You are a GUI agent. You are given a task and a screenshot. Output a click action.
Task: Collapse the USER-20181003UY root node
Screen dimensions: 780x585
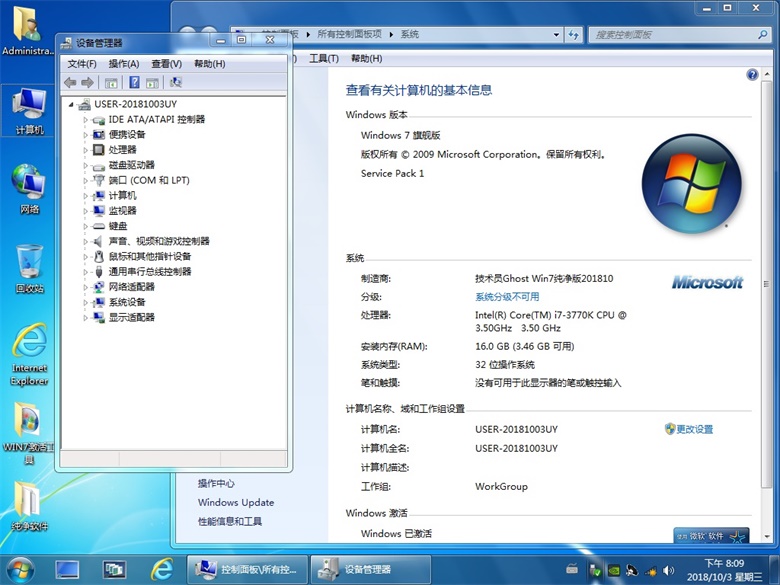tap(71, 104)
